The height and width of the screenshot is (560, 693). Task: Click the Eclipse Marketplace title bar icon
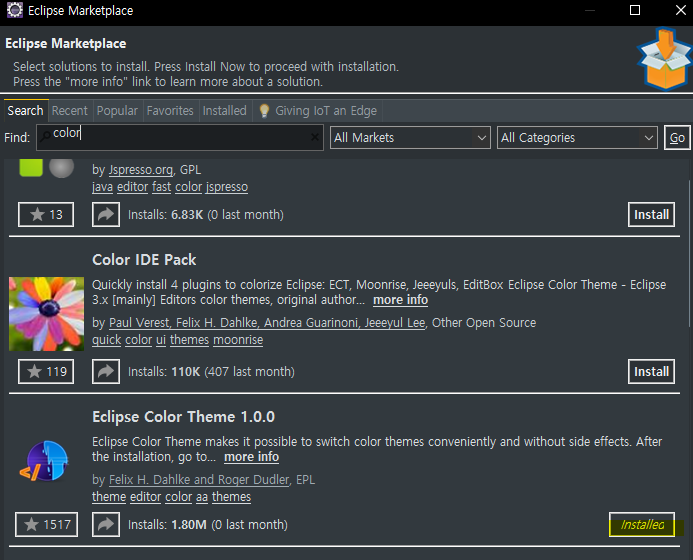[x=15, y=10]
